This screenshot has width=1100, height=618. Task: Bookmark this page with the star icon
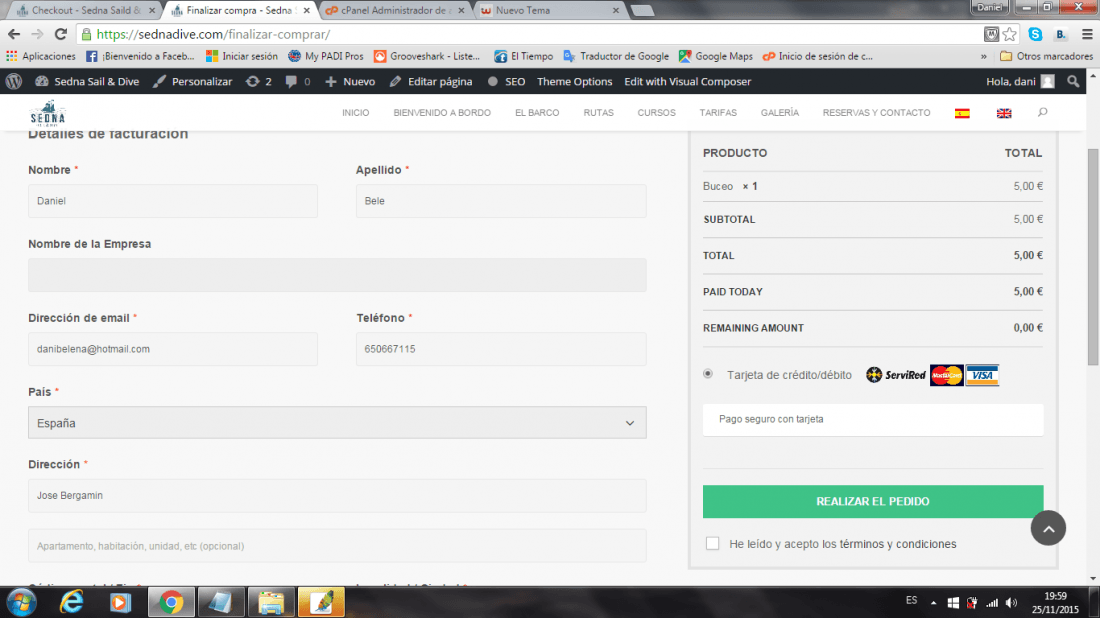click(x=1010, y=34)
